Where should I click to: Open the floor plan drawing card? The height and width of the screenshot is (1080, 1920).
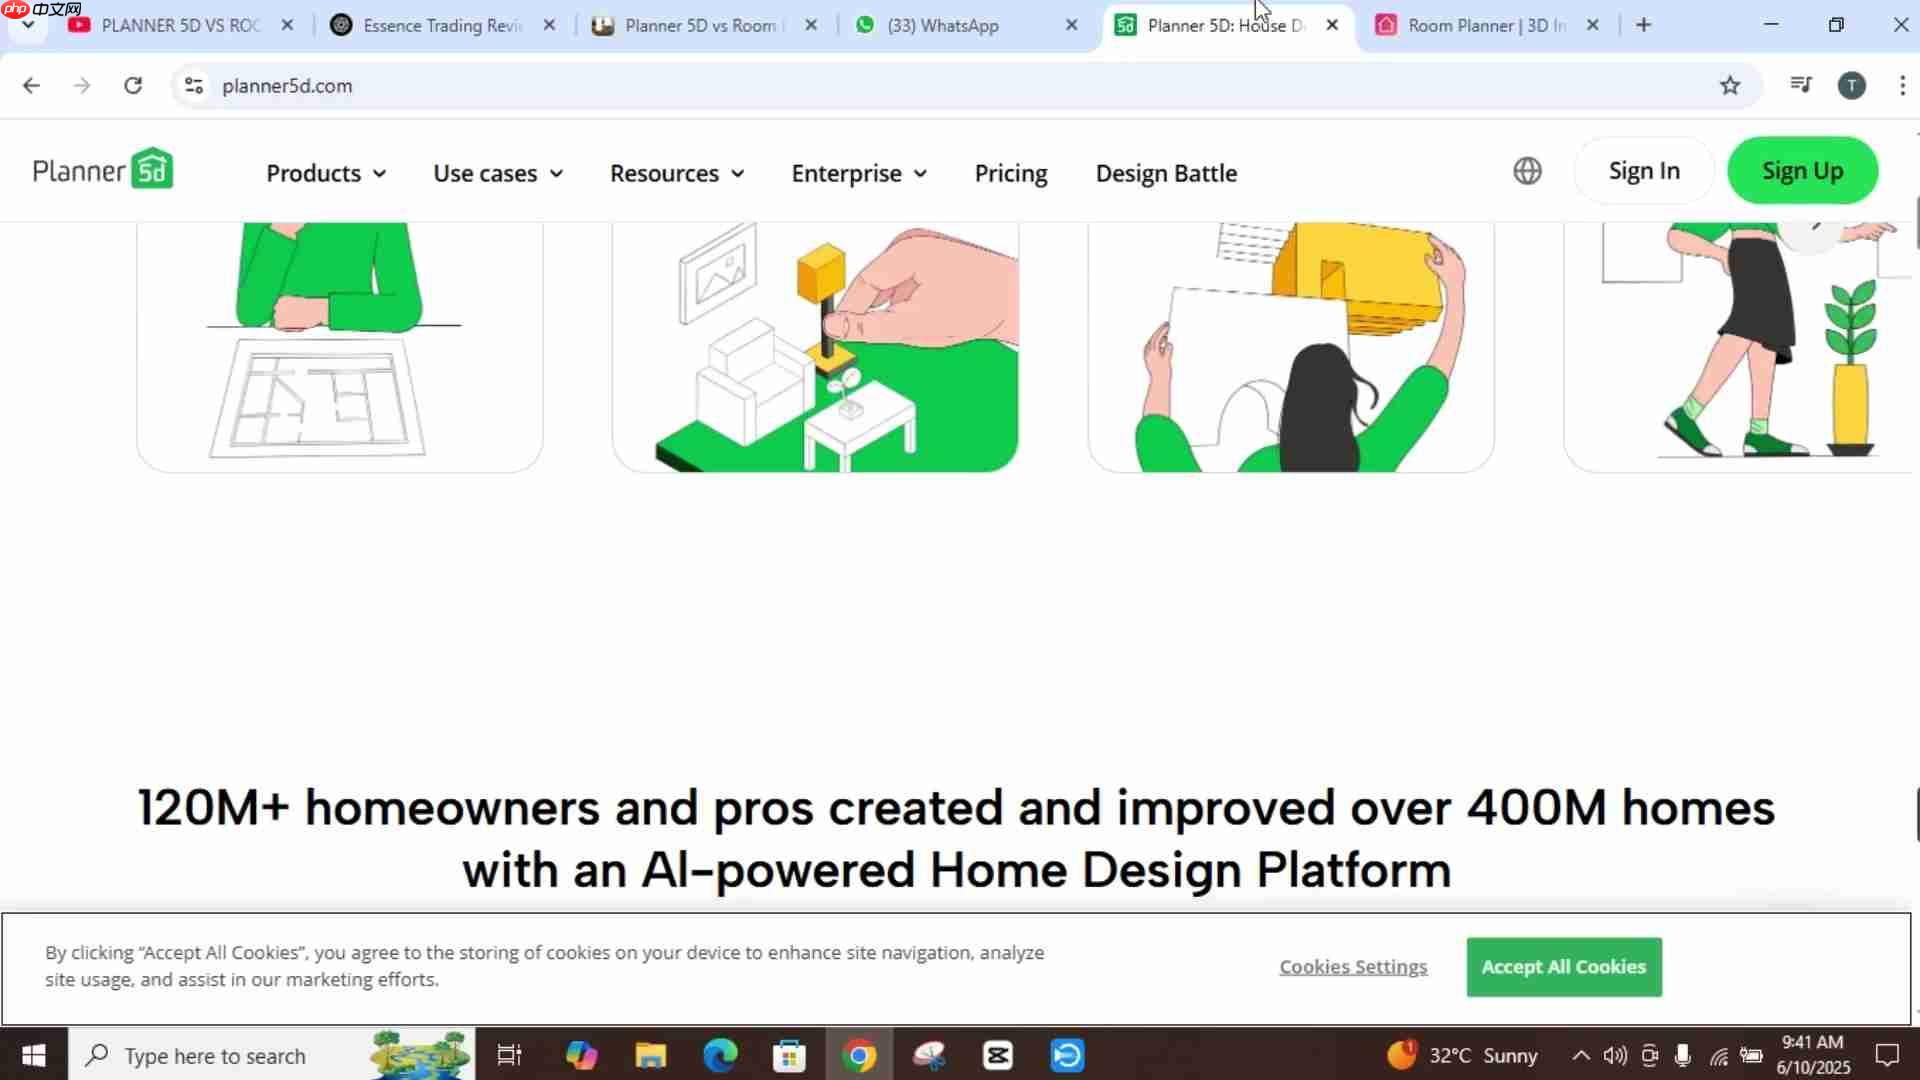(x=339, y=346)
